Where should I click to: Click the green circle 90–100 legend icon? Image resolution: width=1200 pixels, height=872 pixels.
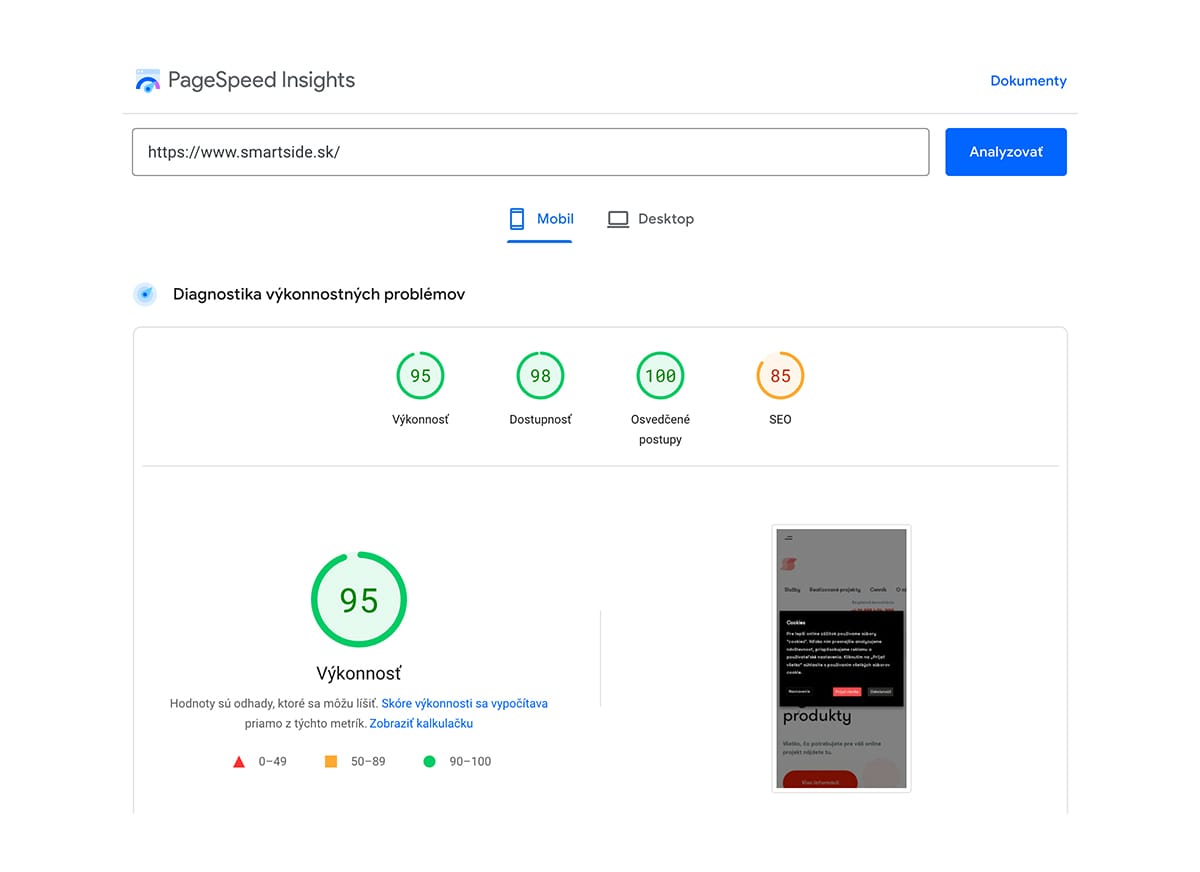pos(429,762)
